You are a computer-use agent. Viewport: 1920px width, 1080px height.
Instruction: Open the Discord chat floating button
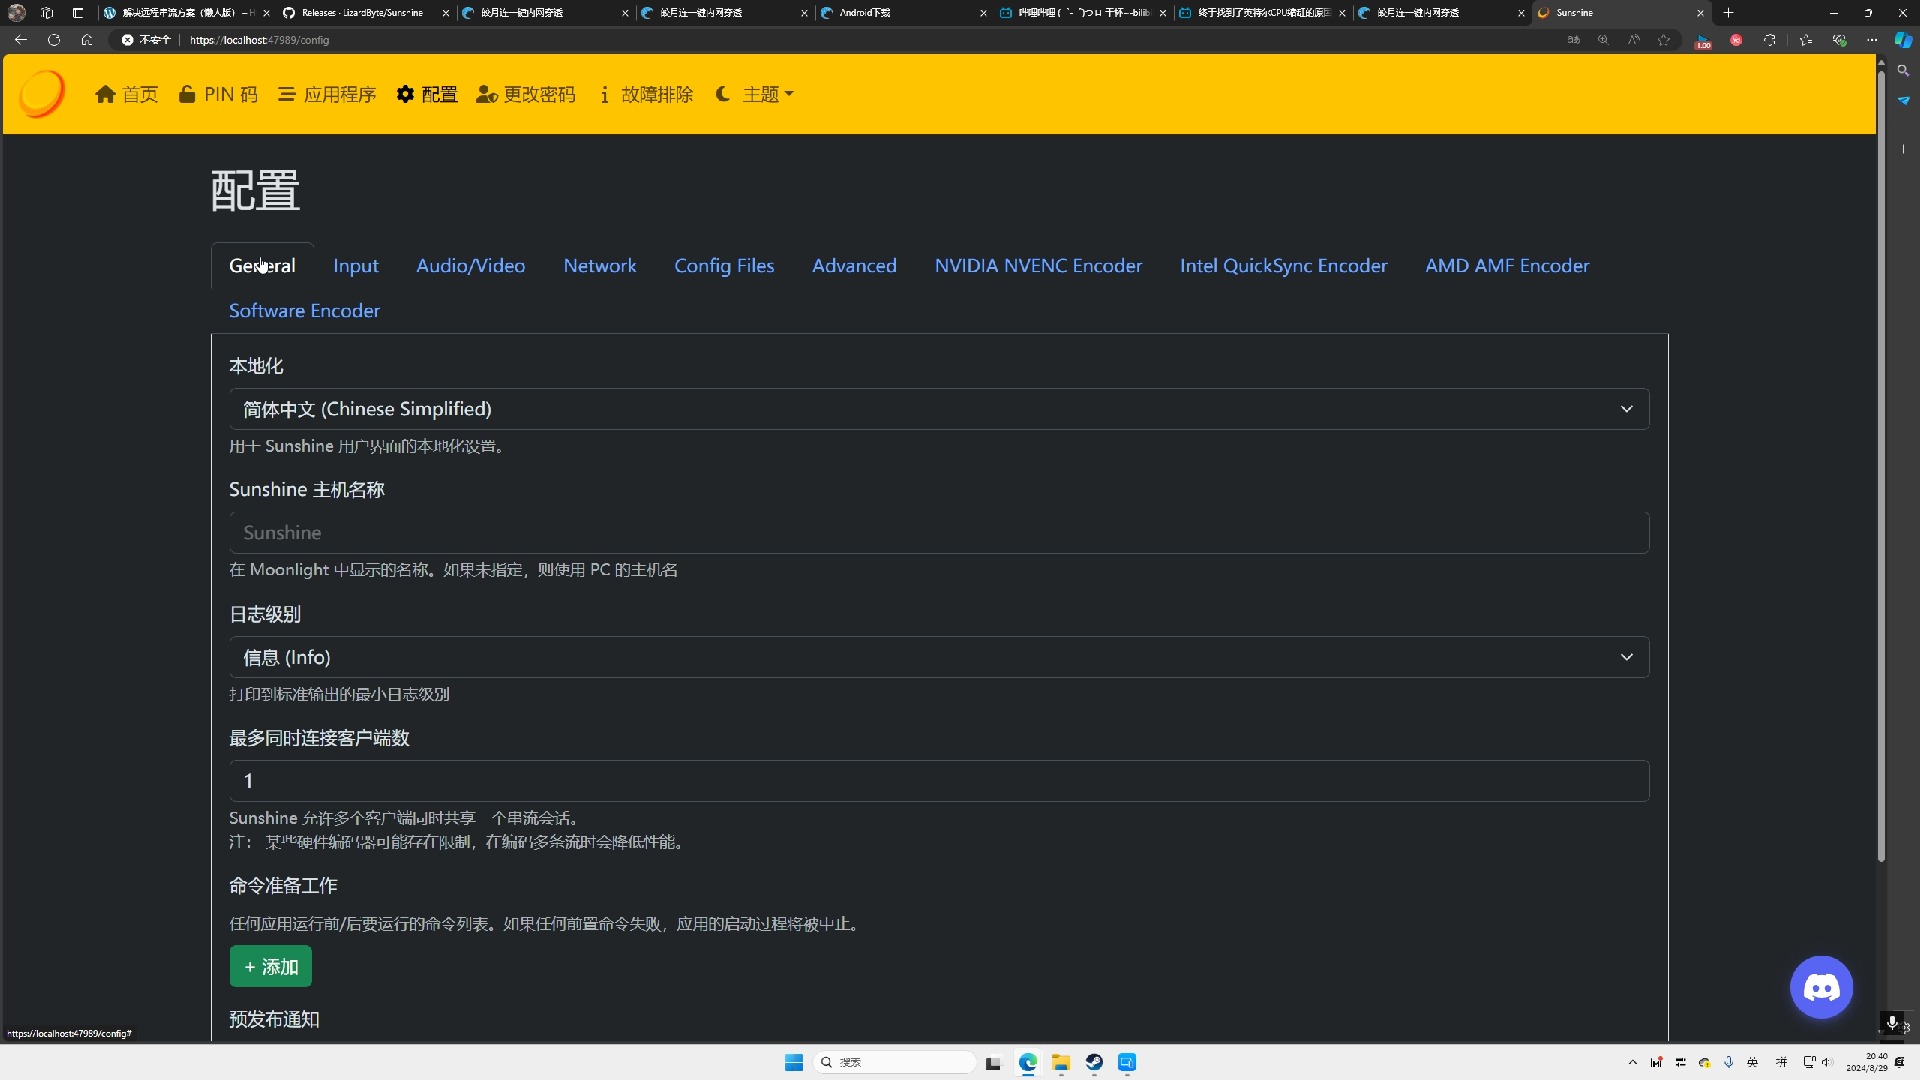pos(1821,988)
